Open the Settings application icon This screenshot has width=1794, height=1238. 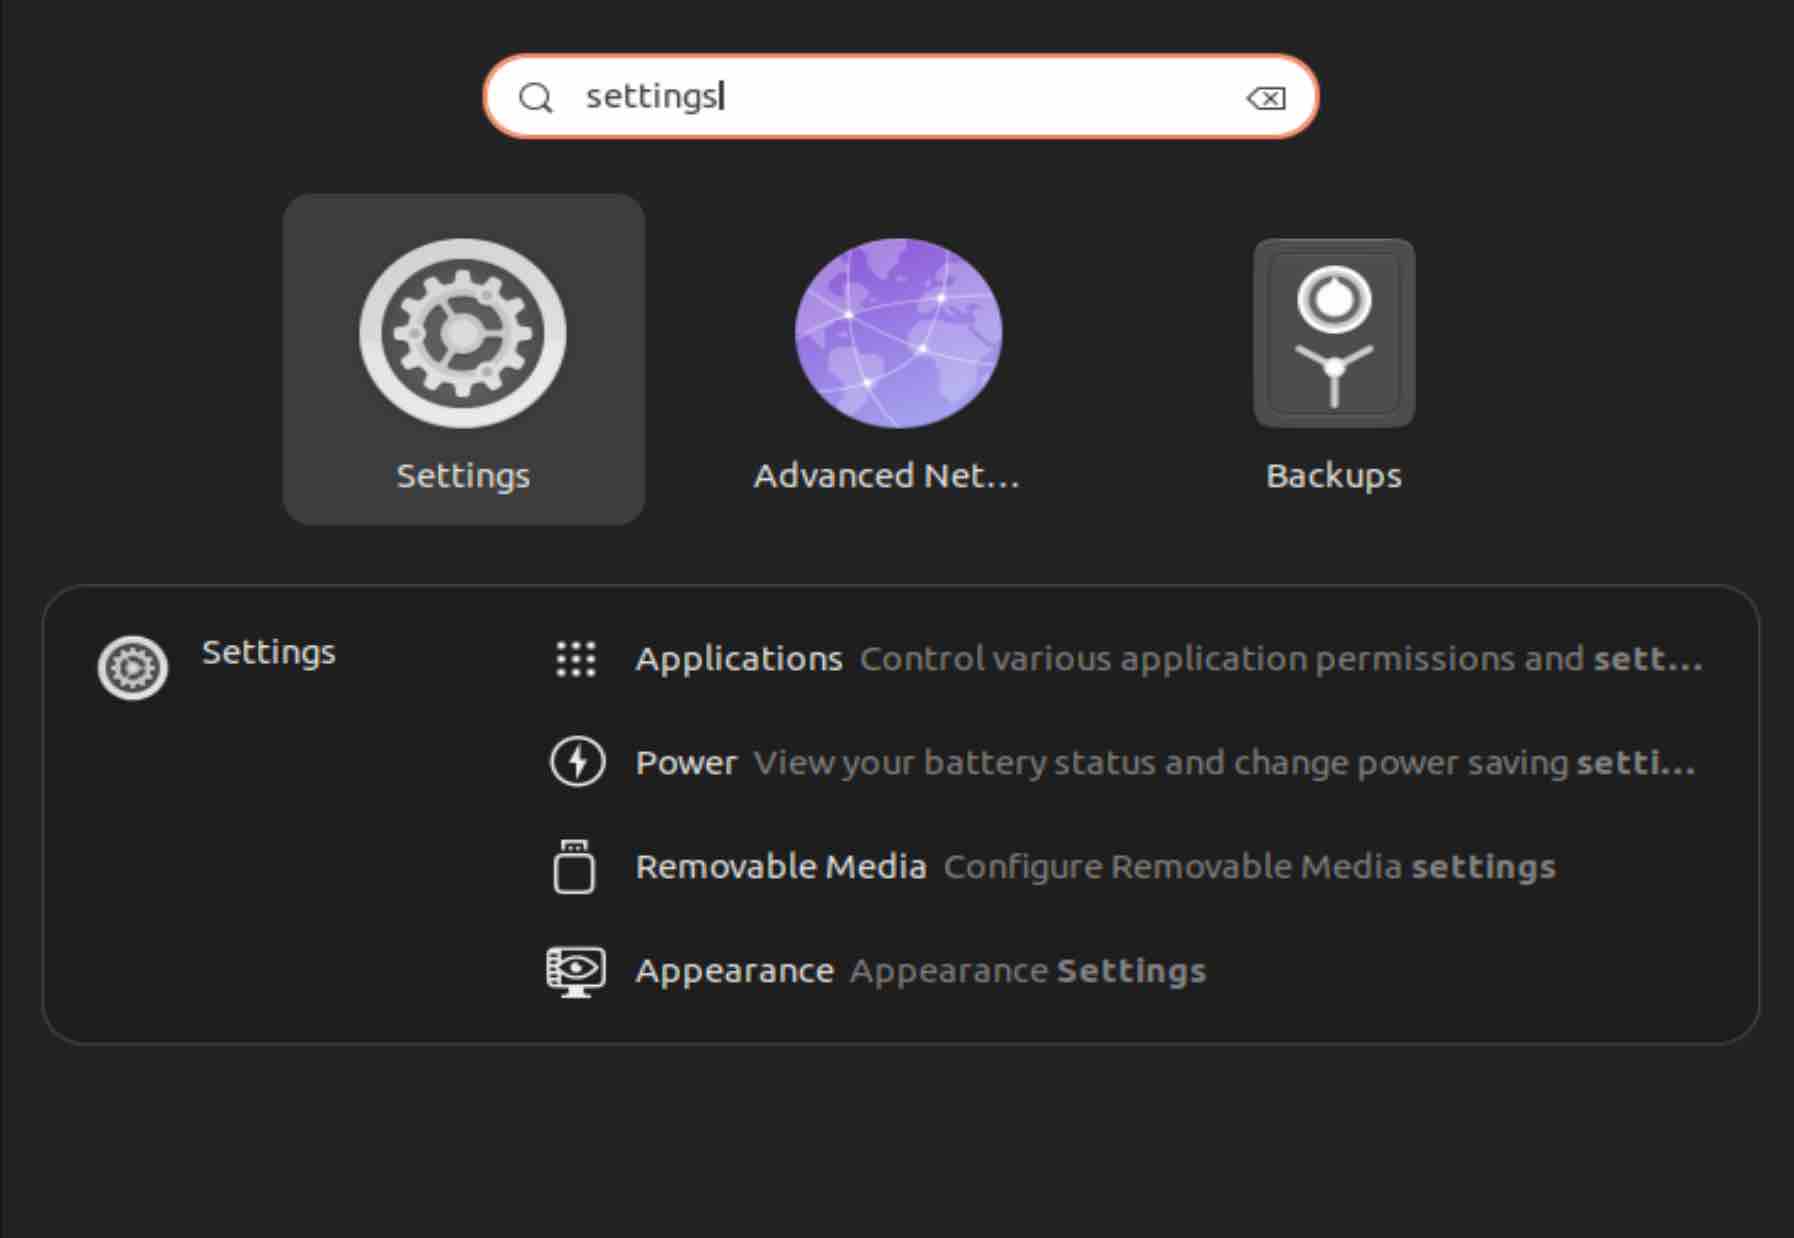coord(463,334)
